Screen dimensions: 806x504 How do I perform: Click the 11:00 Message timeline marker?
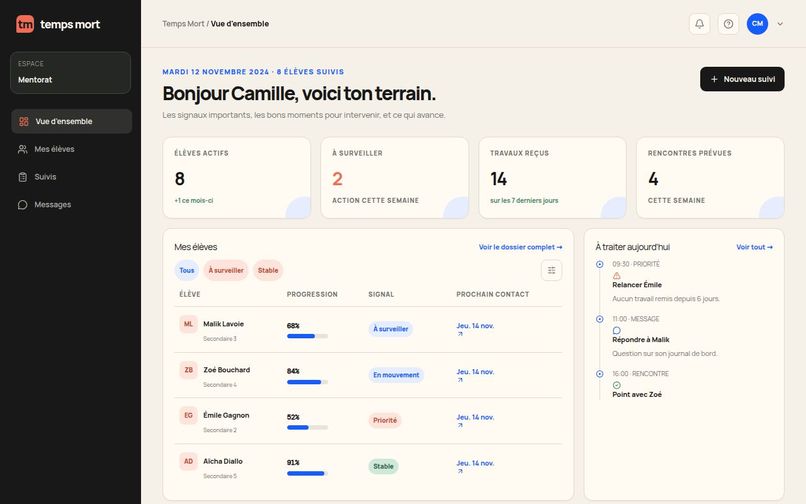(x=599, y=319)
